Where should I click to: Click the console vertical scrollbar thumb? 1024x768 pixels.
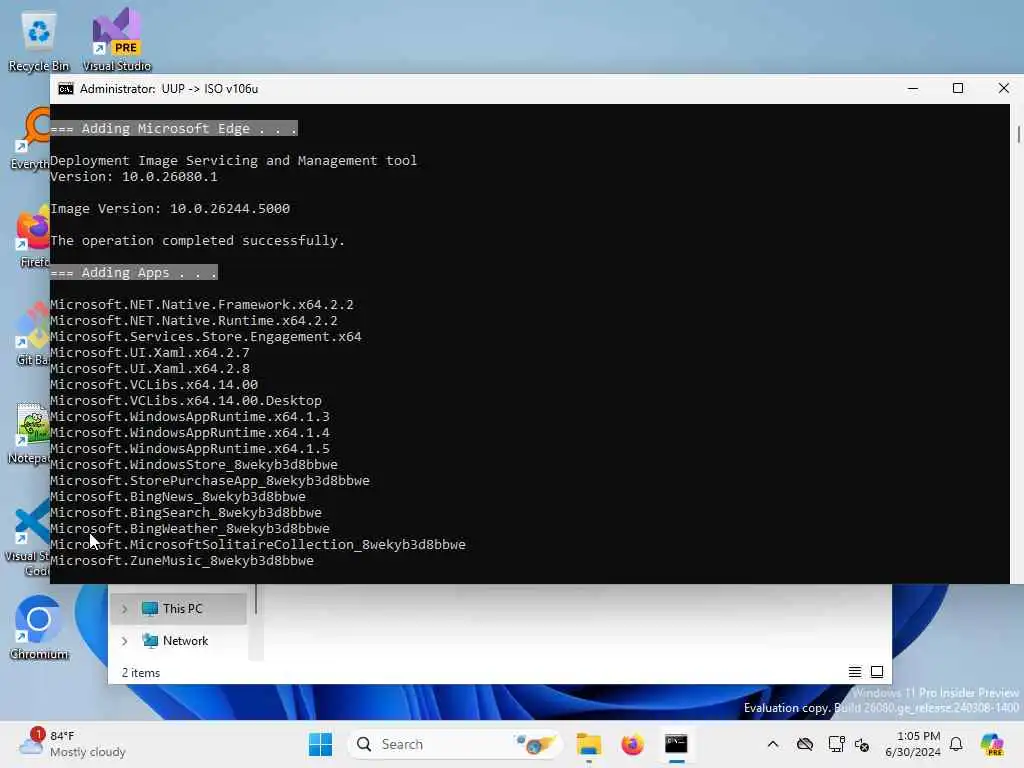1017,134
